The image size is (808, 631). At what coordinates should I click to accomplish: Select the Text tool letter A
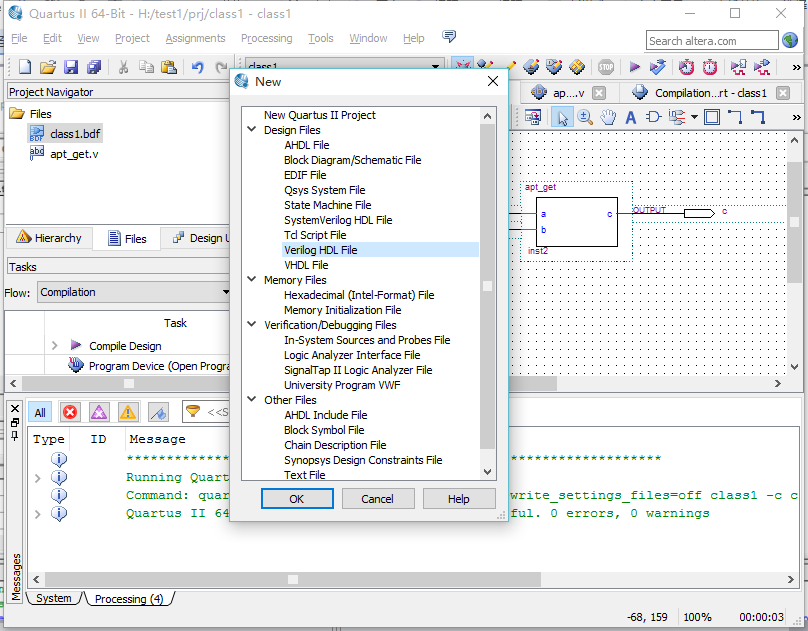631,117
